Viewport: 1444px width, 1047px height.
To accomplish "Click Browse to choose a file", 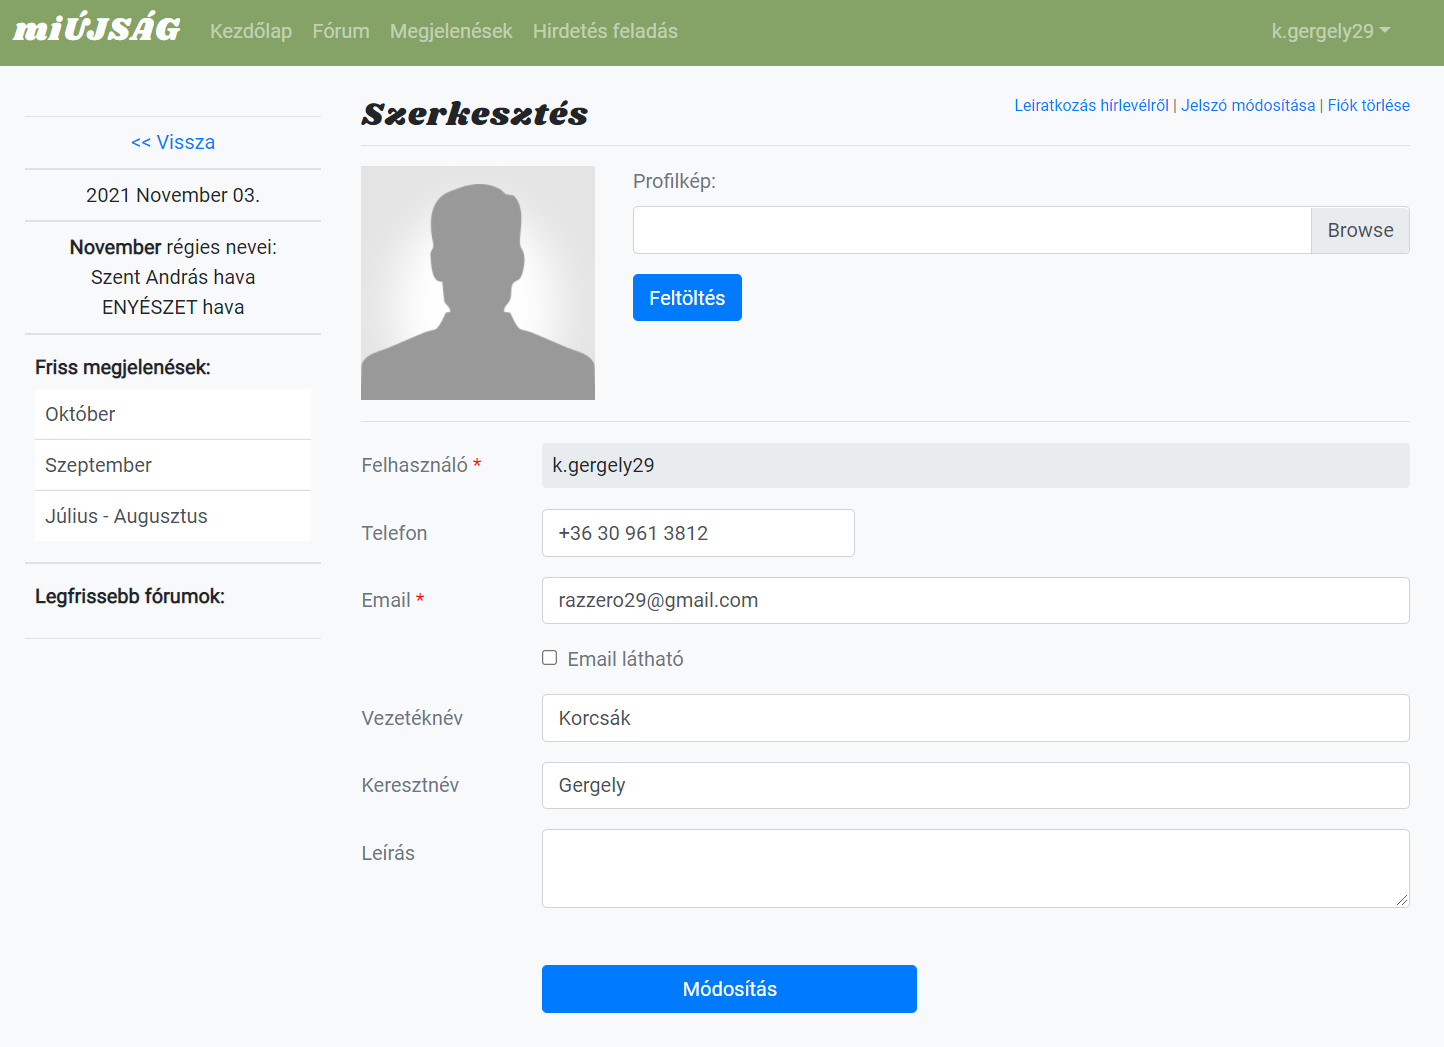I will [1360, 230].
